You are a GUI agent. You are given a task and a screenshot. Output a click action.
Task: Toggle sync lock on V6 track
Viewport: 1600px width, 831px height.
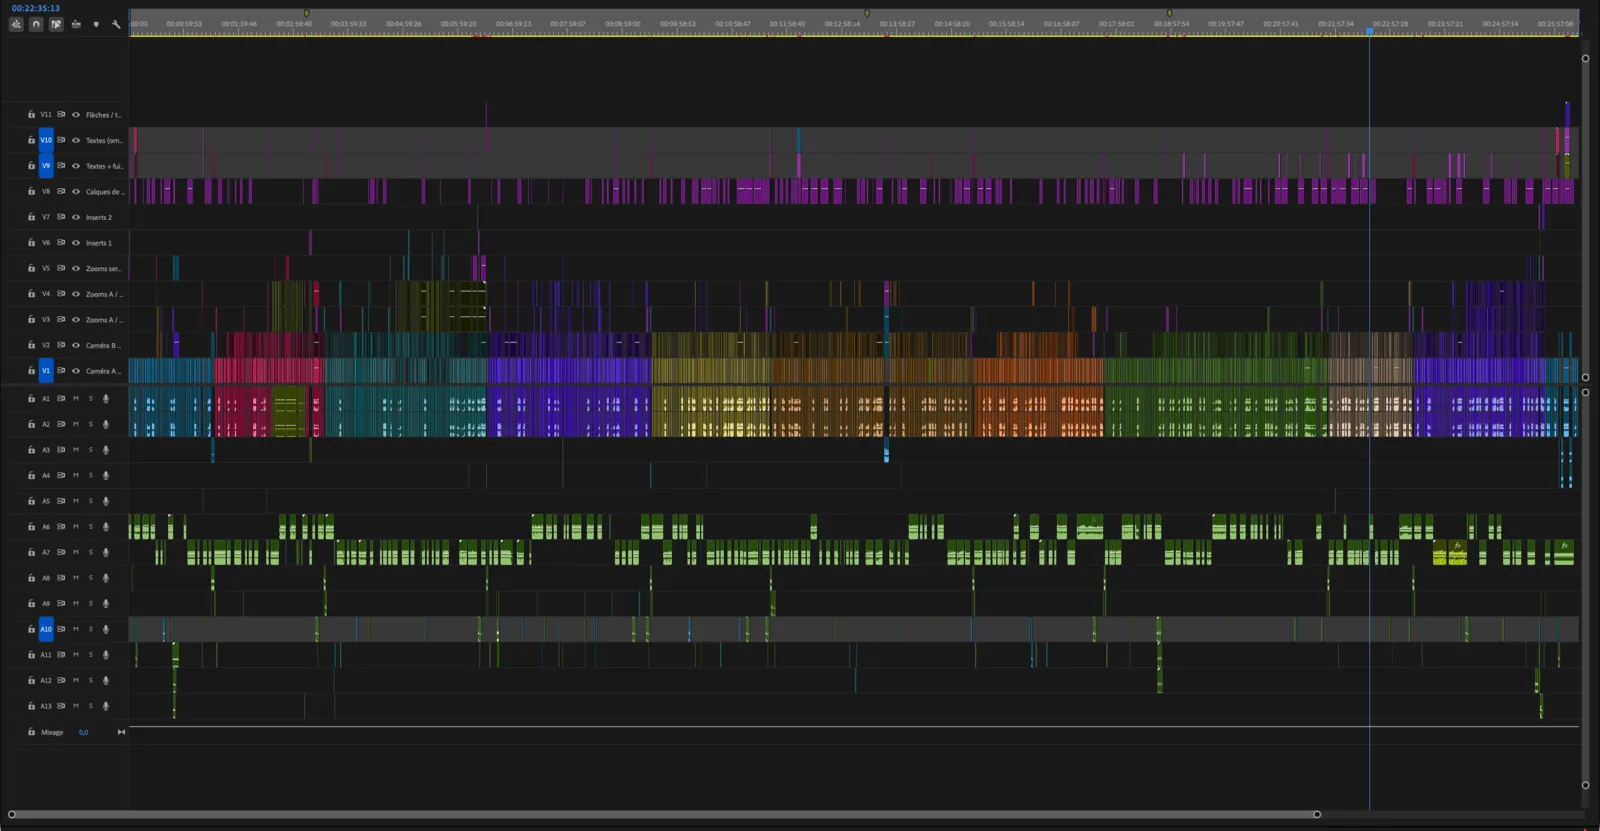click(61, 243)
